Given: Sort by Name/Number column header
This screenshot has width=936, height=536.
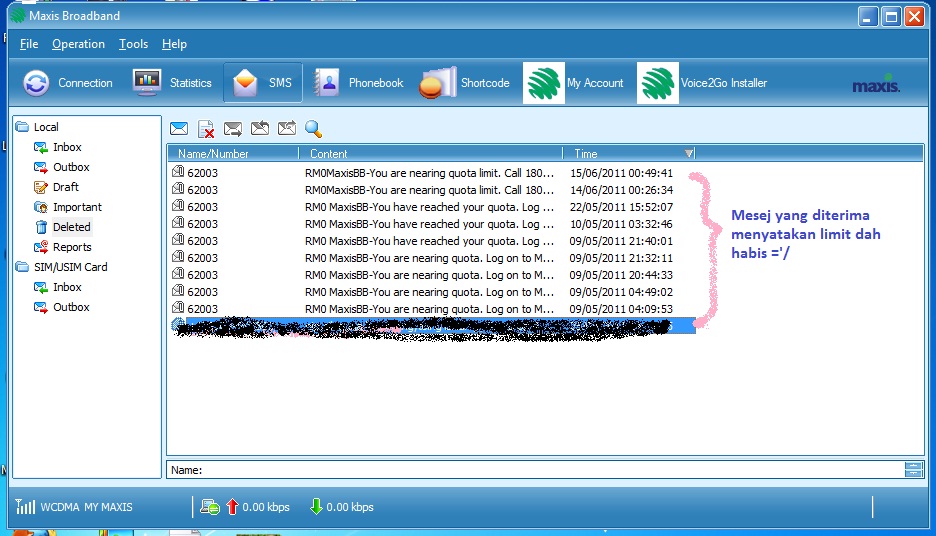Looking at the screenshot, I should [233, 153].
